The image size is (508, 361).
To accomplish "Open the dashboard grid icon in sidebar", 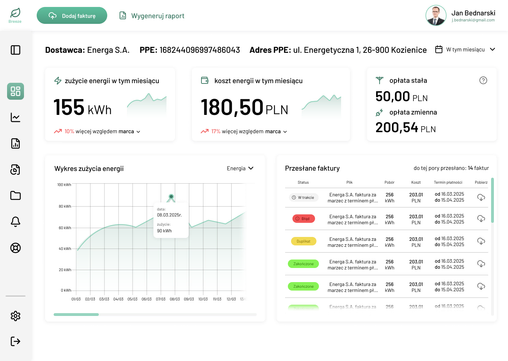I will tap(15, 91).
